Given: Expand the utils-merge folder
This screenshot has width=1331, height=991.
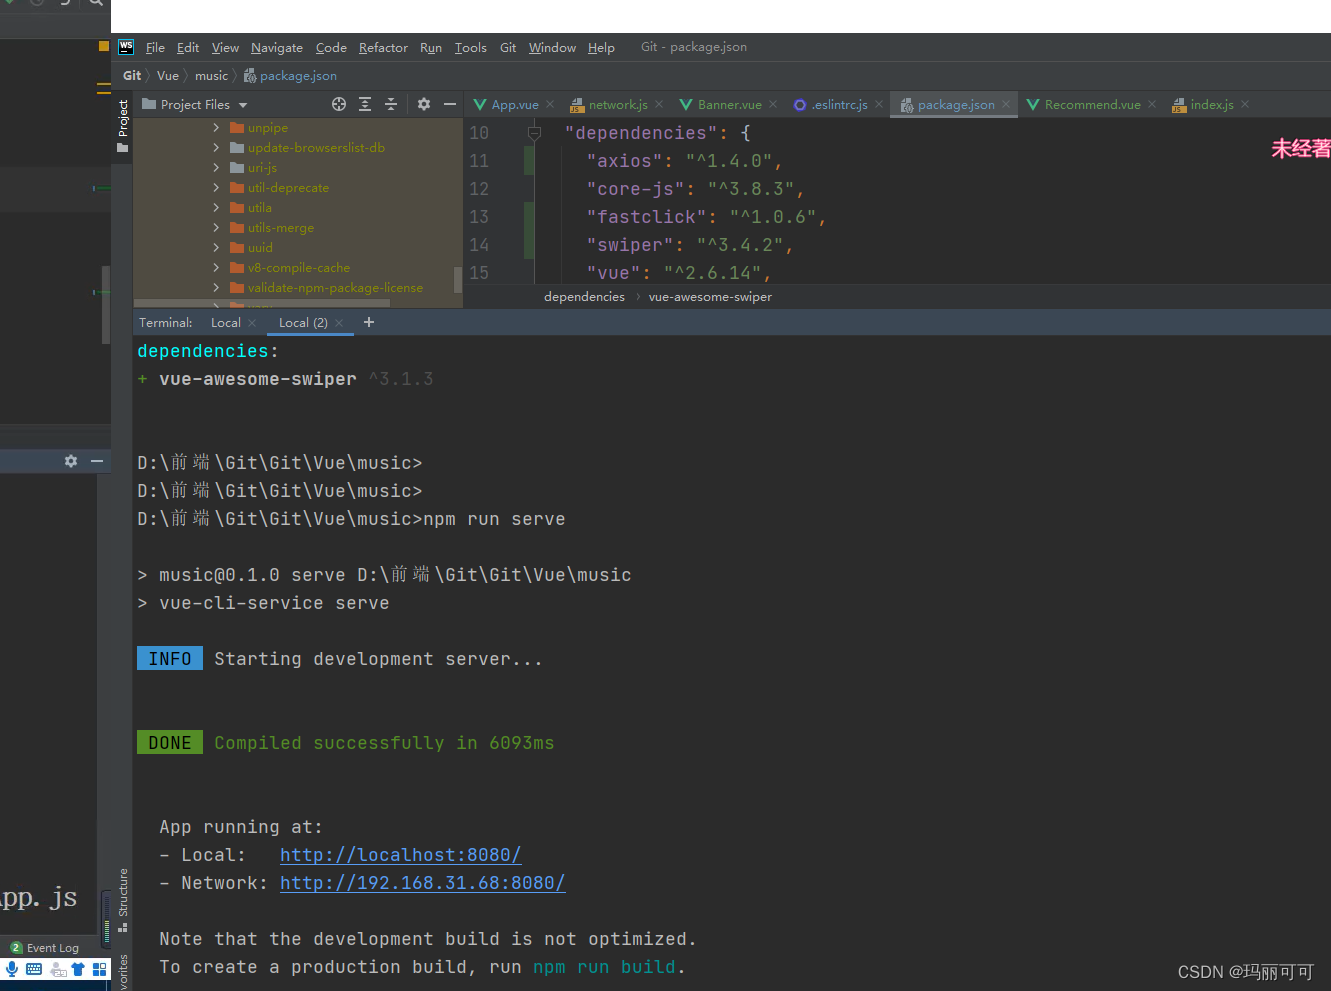Looking at the screenshot, I should (x=216, y=227).
